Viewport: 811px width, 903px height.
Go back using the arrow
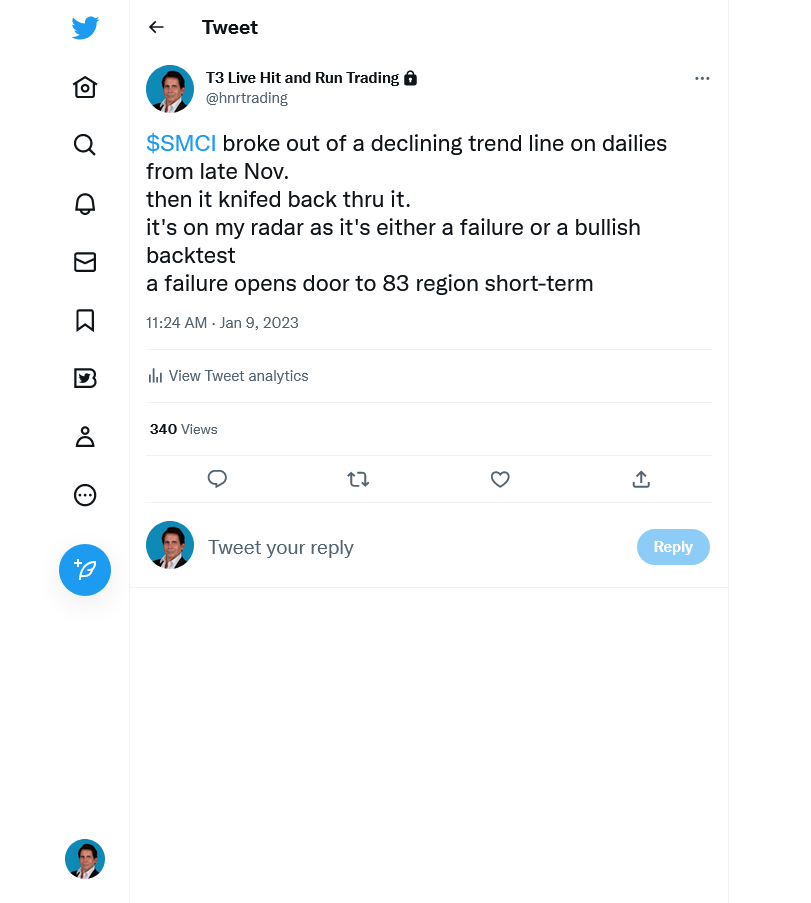tap(156, 27)
